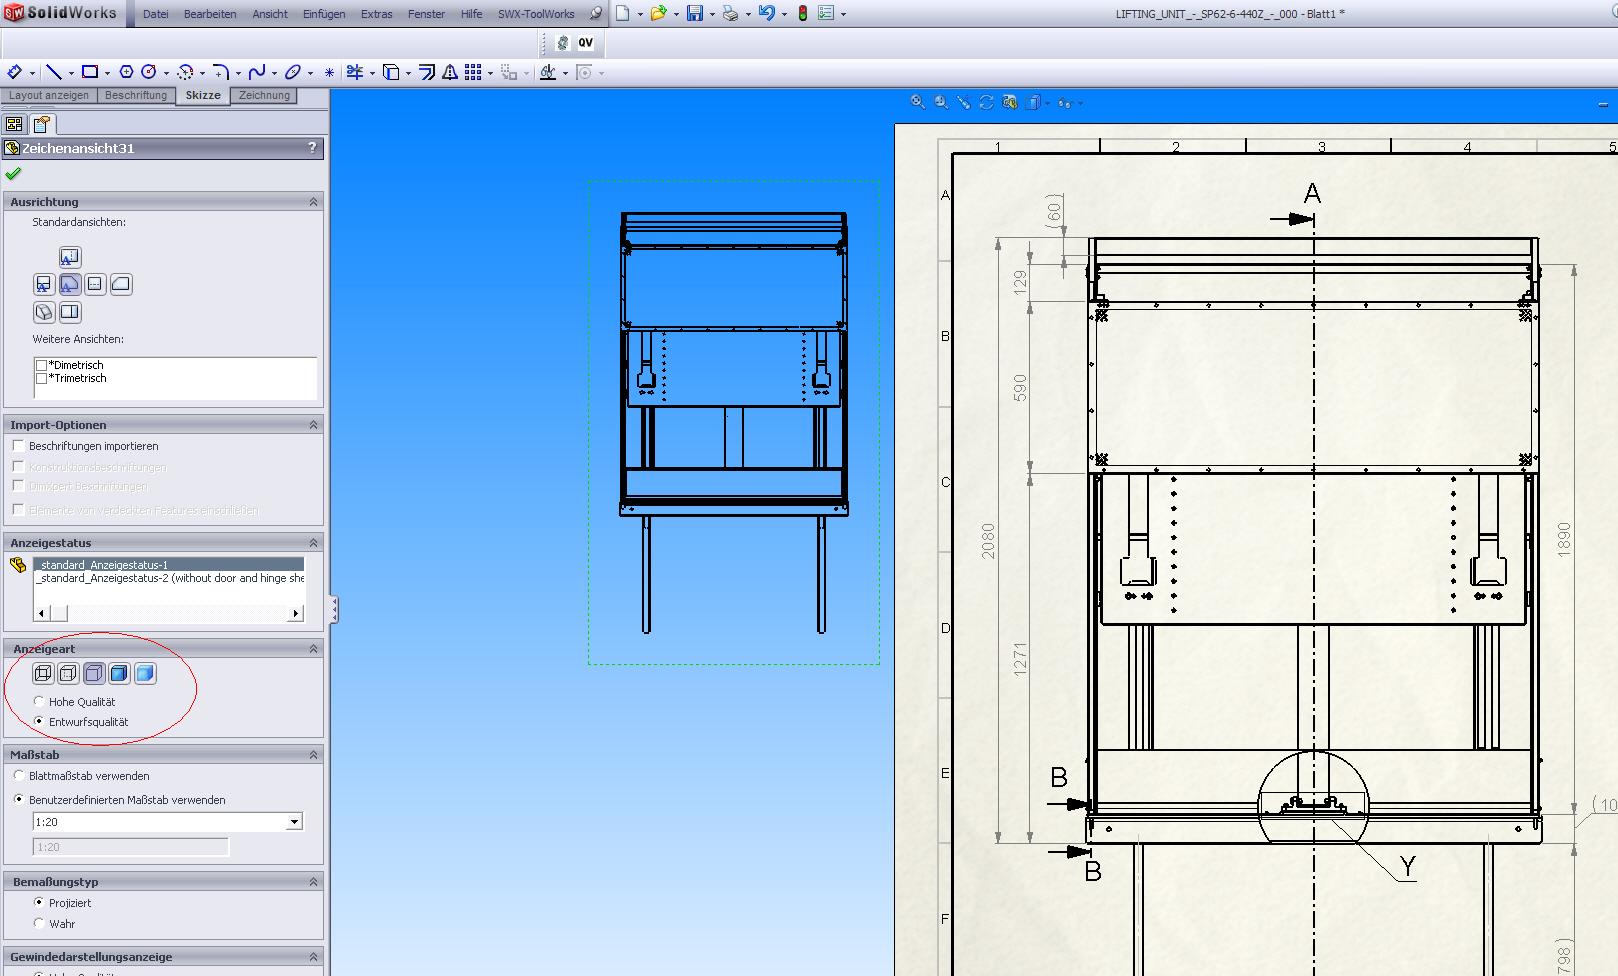Select _standard_Anzeigestatus-1 in the list

169,565
